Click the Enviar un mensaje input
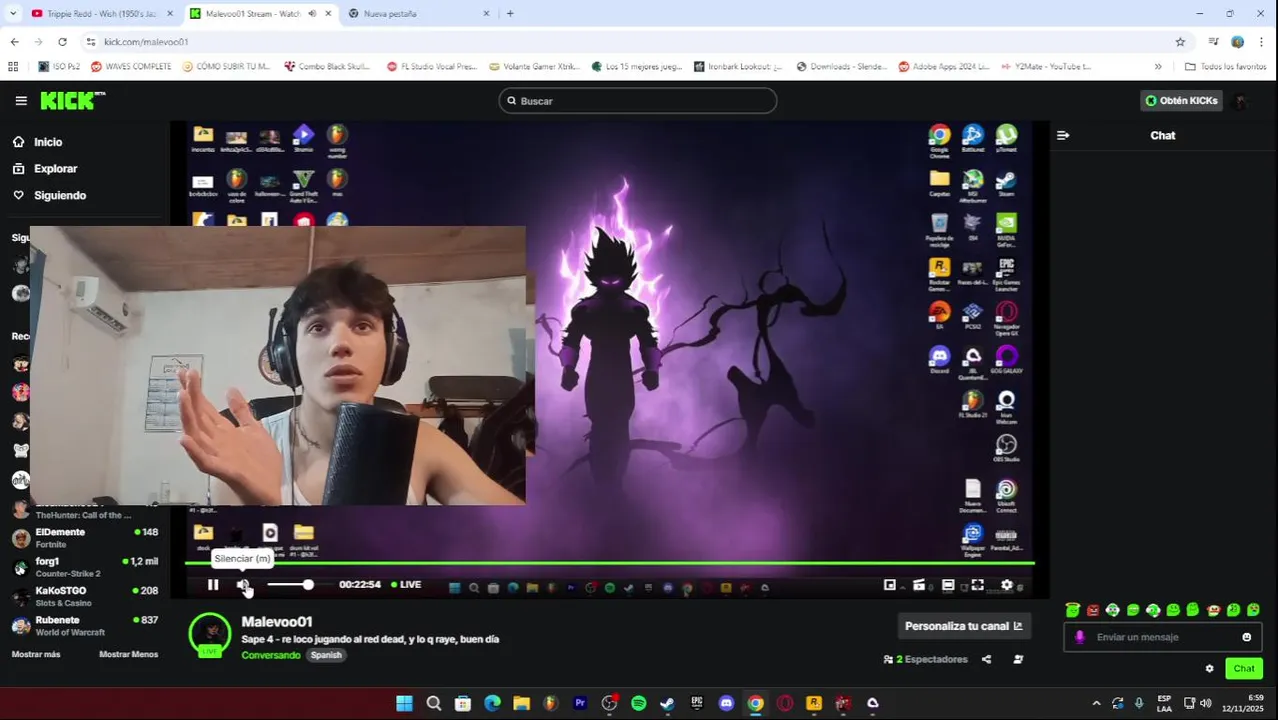The width and height of the screenshot is (1278, 720). [1165, 637]
